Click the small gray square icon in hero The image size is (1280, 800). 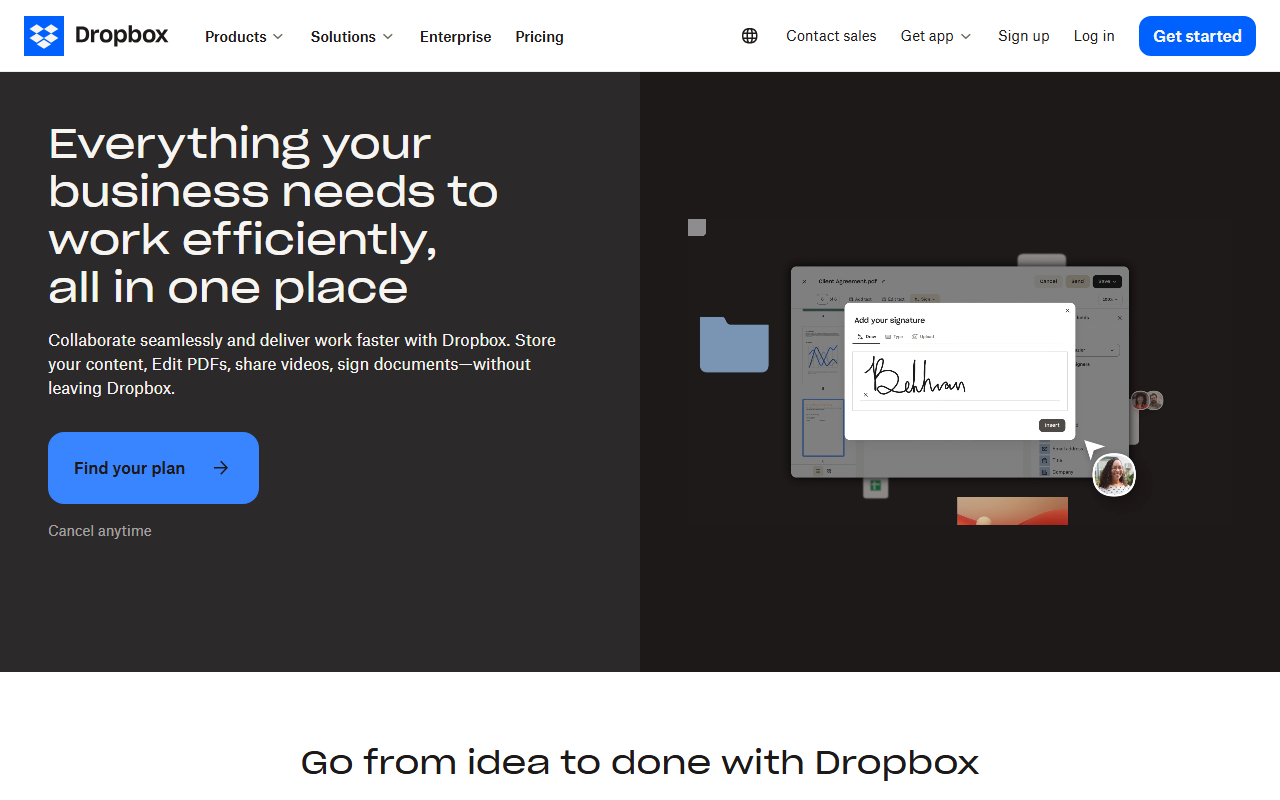point(697,228)
